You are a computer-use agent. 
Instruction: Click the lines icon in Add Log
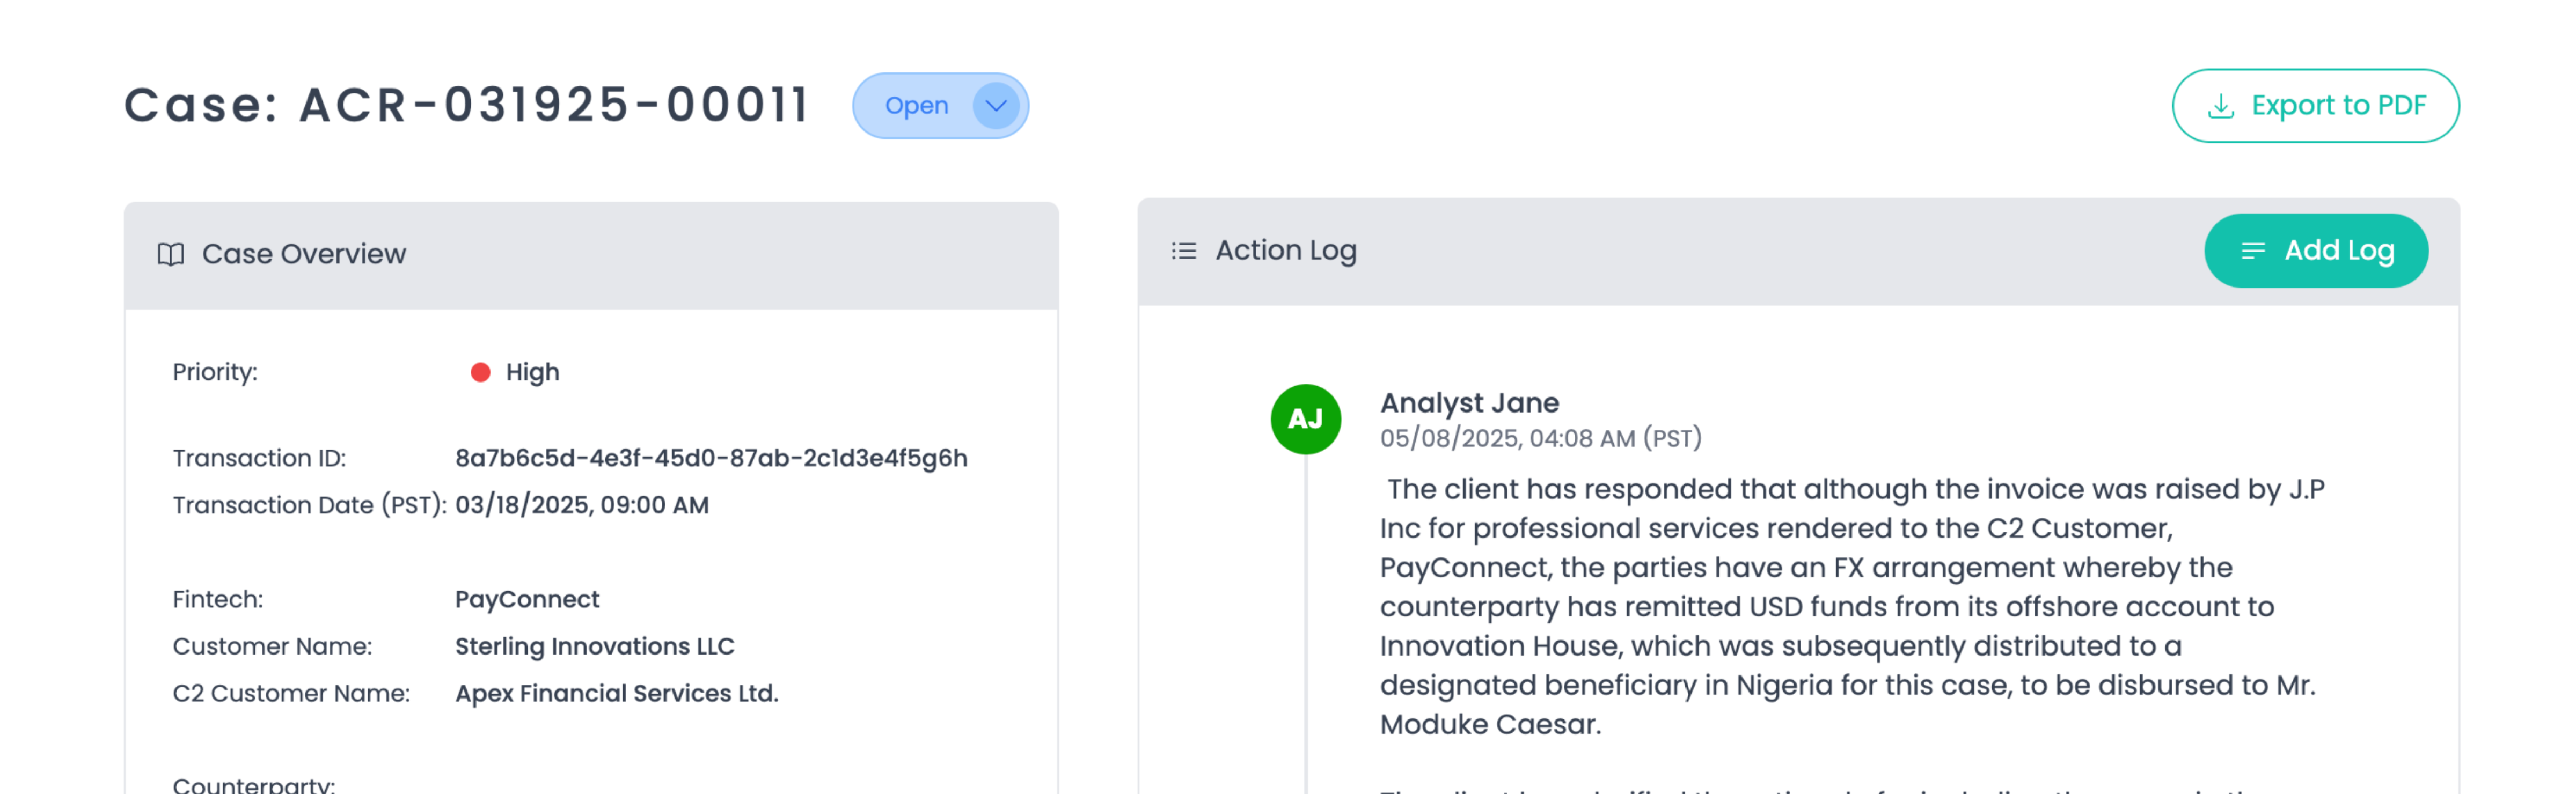click(2253, 251)
